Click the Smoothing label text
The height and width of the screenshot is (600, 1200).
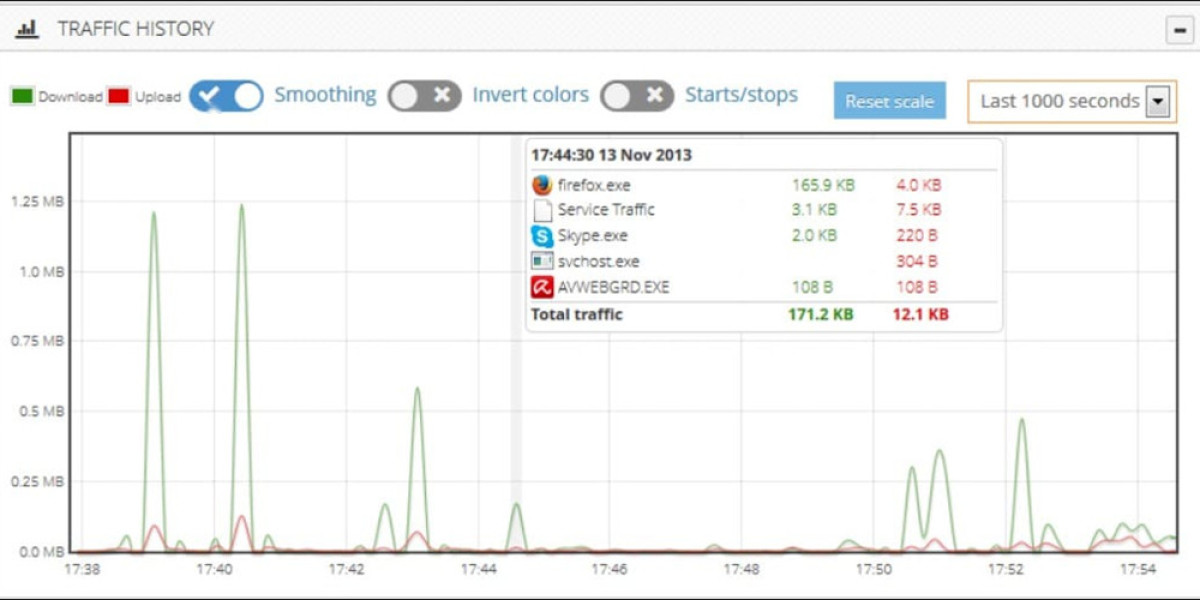[x=325, y=95]
